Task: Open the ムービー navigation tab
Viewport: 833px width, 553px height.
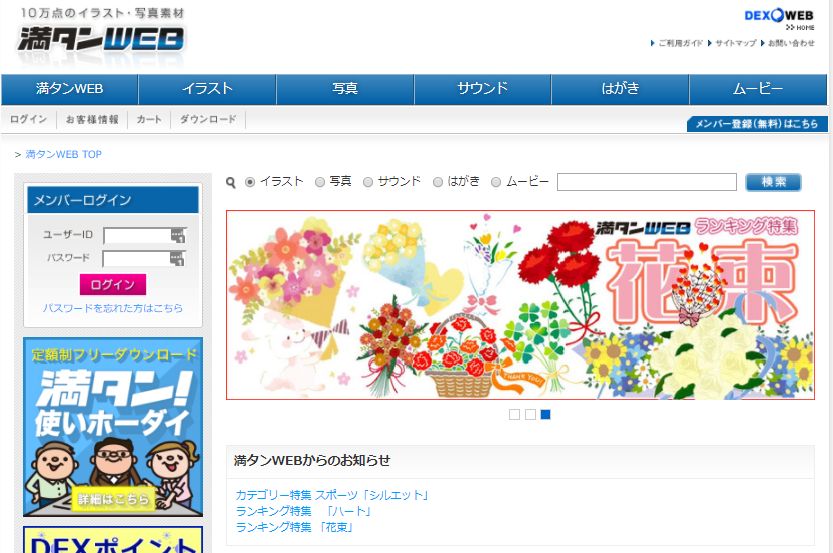Action: (x=758, y=89)
